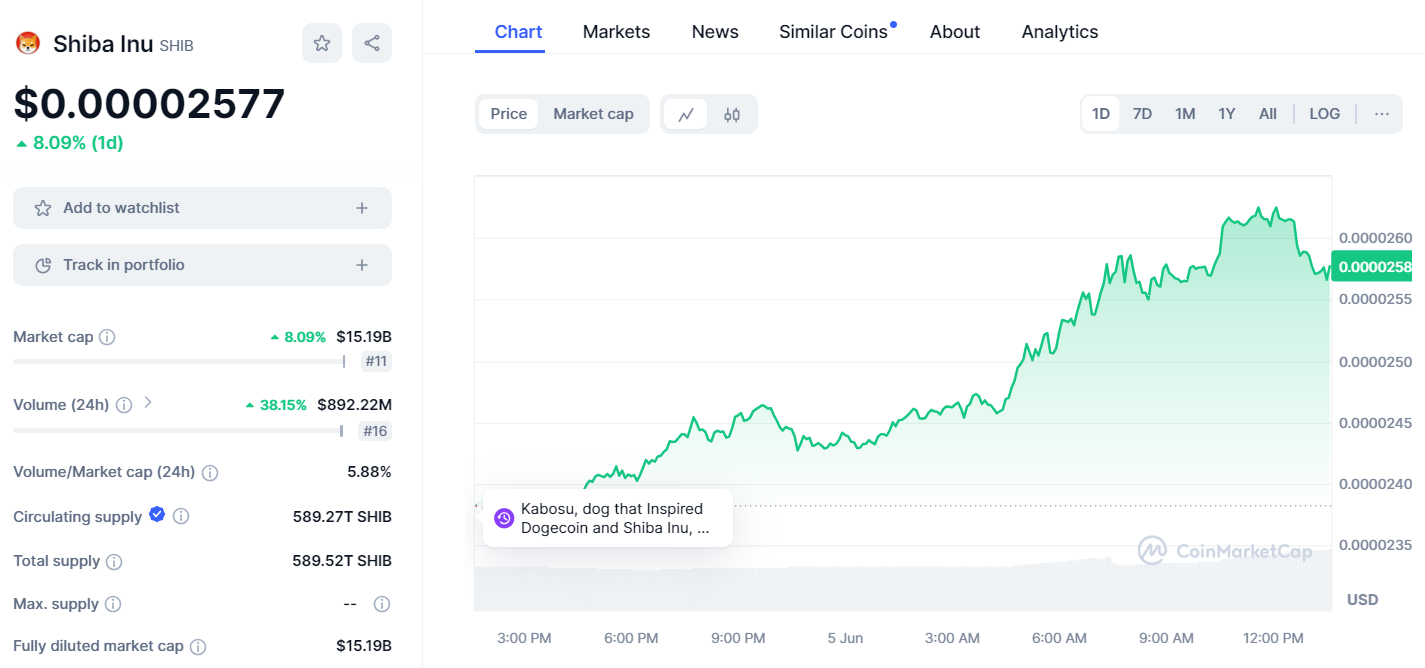Click the $892.22M volume value
Viewport: 1425px width, 668px height.
pos(354,405)
